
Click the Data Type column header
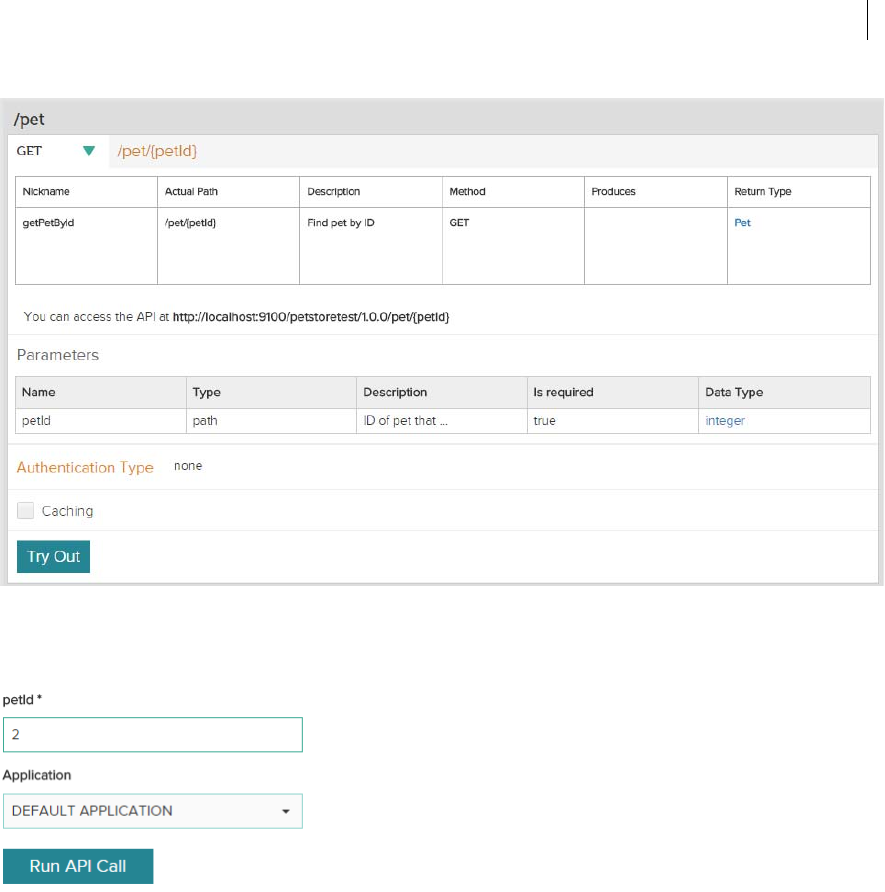(x=734, y=392)
